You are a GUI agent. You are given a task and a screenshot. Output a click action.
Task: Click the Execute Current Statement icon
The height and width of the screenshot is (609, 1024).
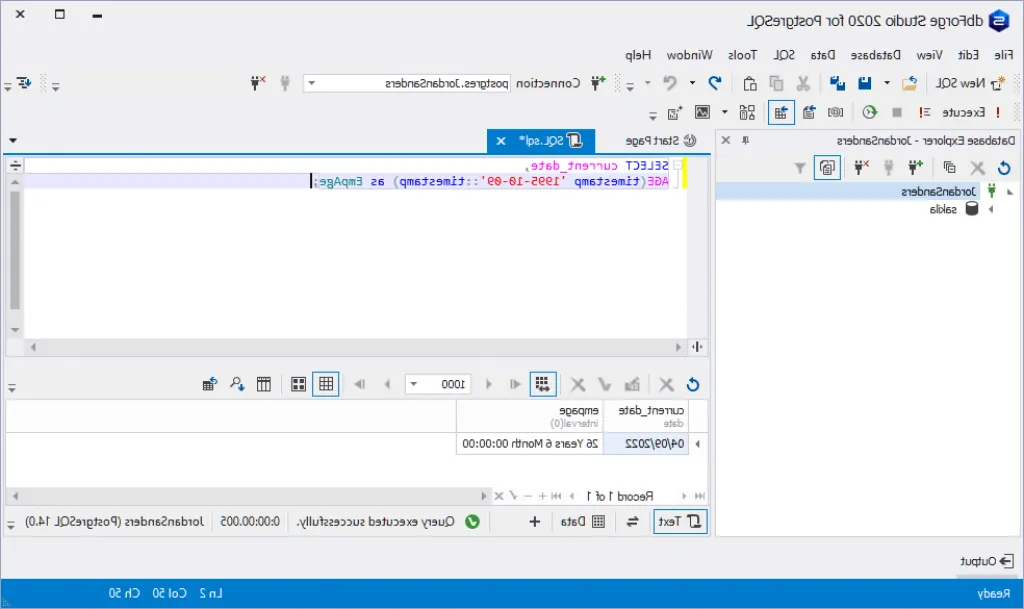[x=924, y=112]
